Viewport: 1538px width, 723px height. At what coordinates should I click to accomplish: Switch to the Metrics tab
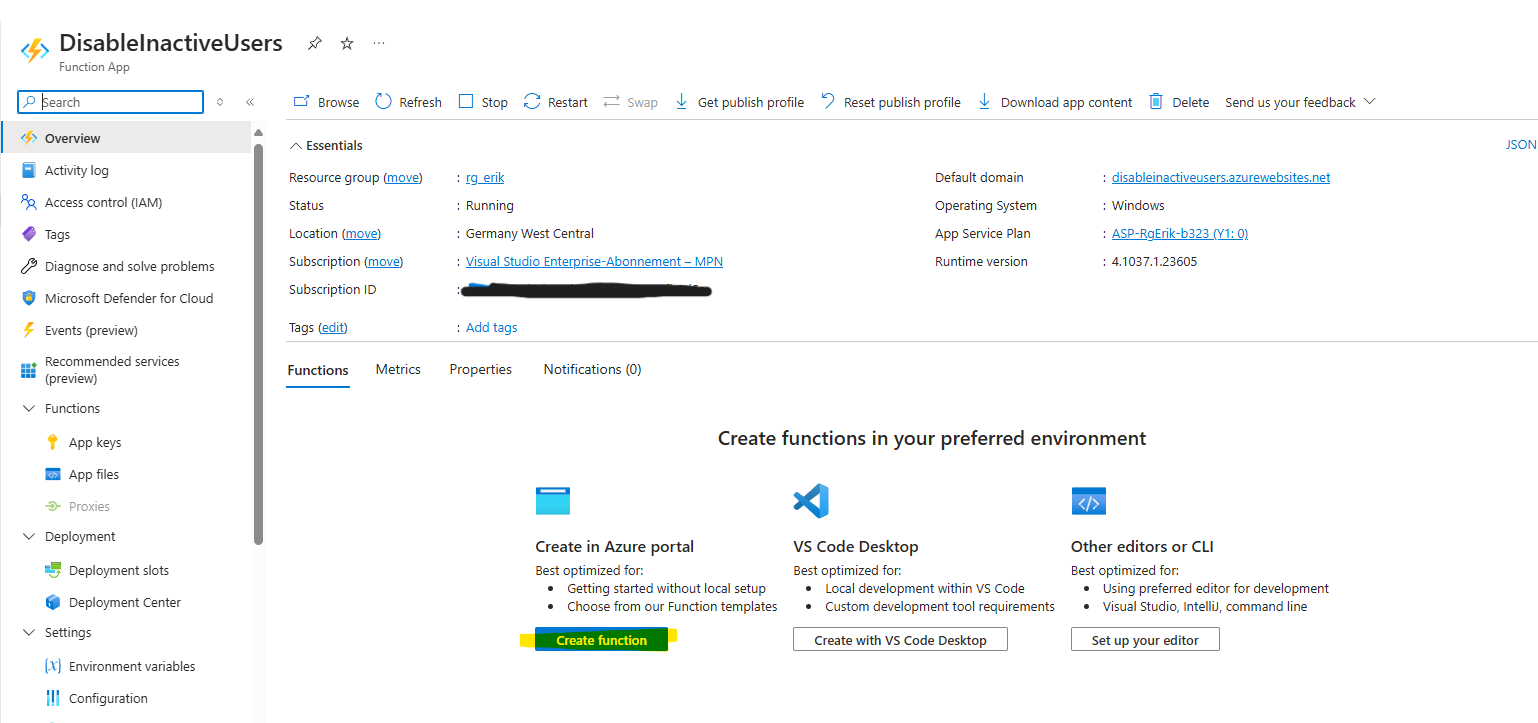click(398, 369)
